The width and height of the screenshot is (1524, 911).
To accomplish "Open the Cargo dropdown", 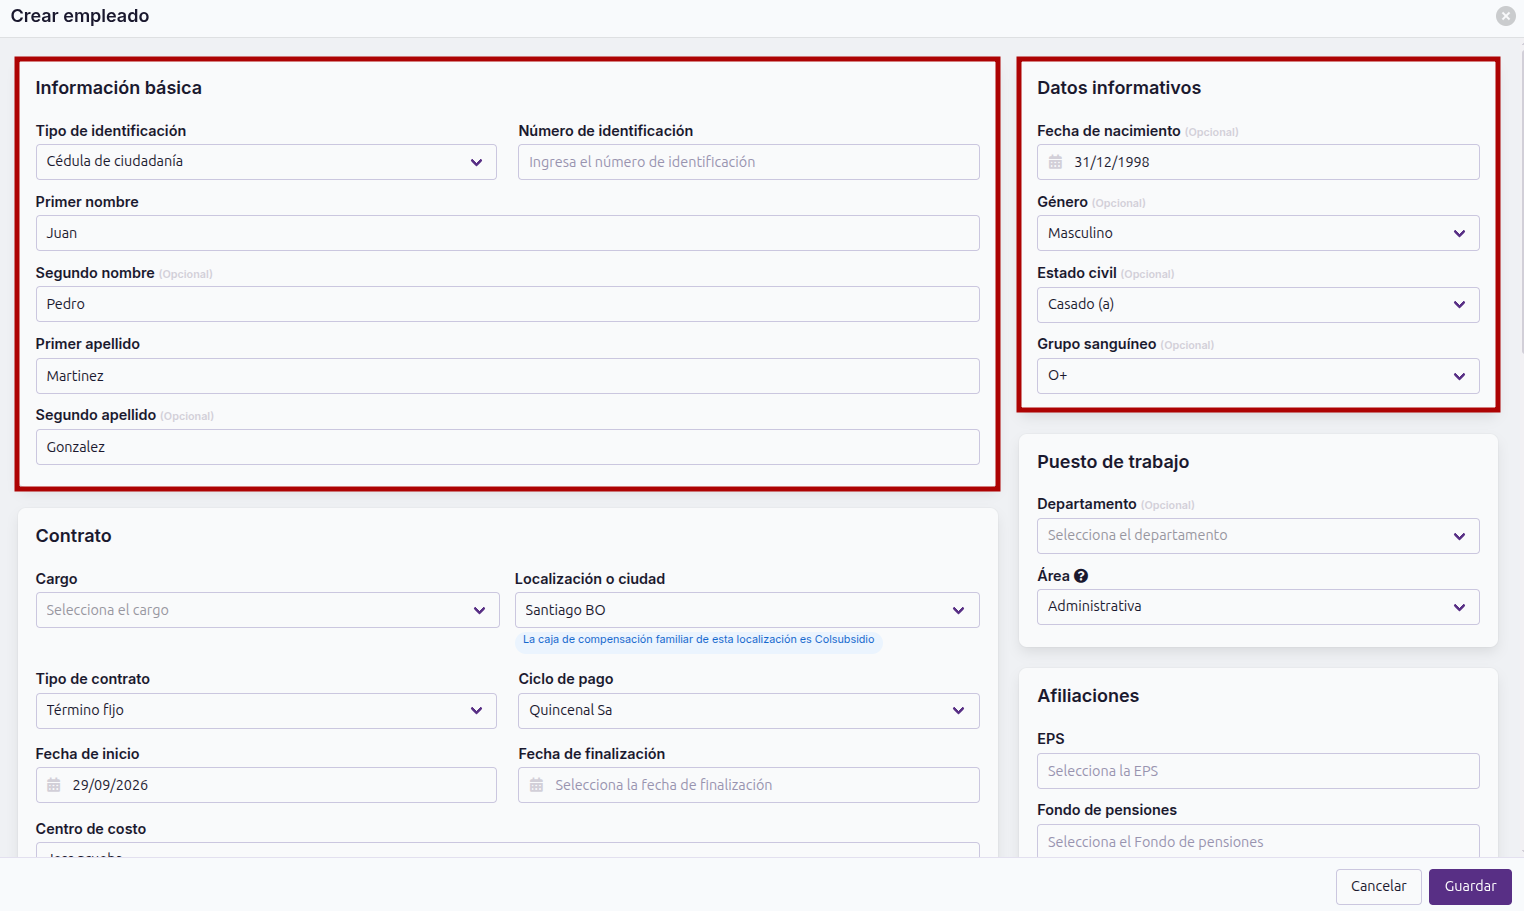I will 267,610.
